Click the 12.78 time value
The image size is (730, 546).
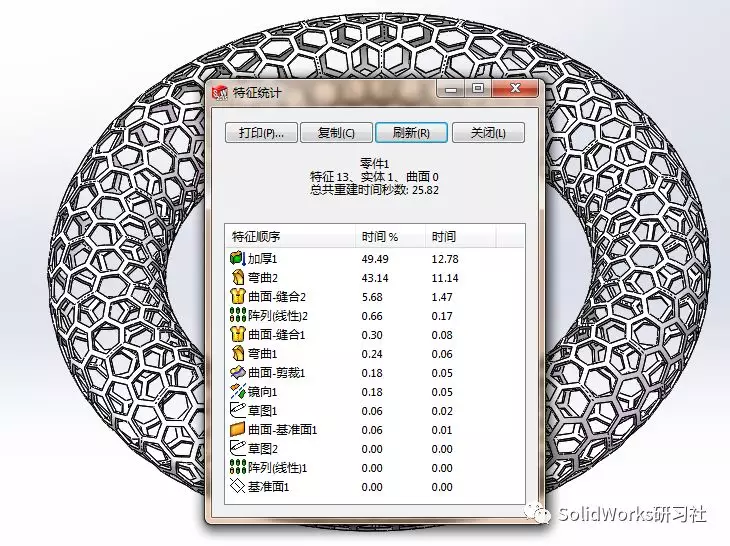coord(445,259)
